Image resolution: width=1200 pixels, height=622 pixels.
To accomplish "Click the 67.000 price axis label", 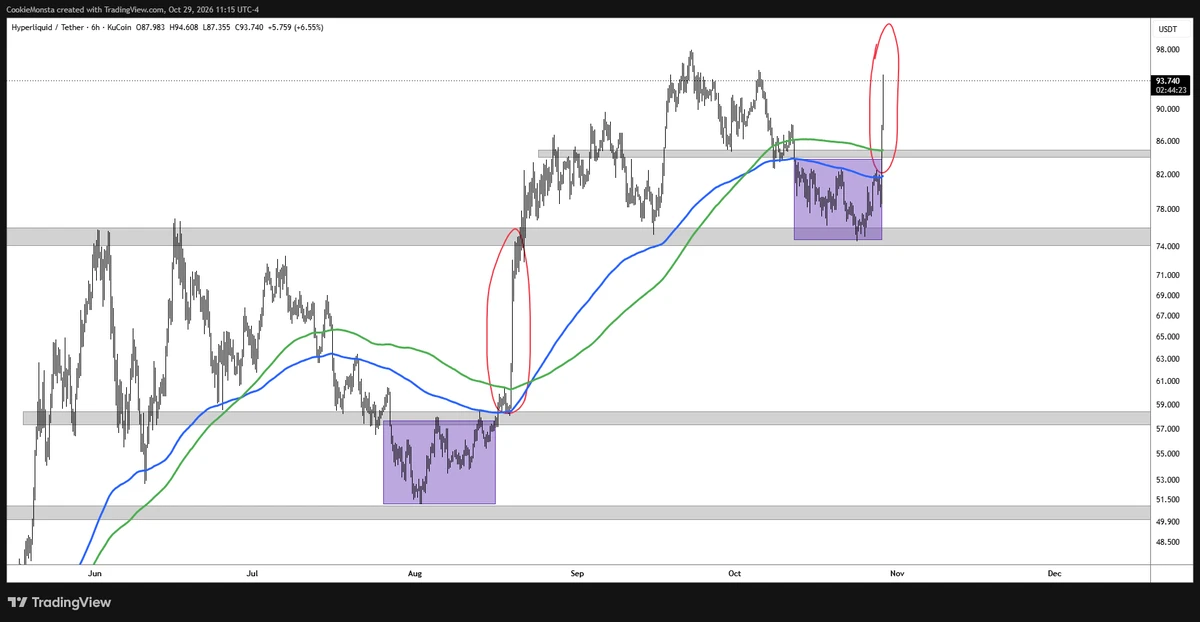I will [1168, 316].
